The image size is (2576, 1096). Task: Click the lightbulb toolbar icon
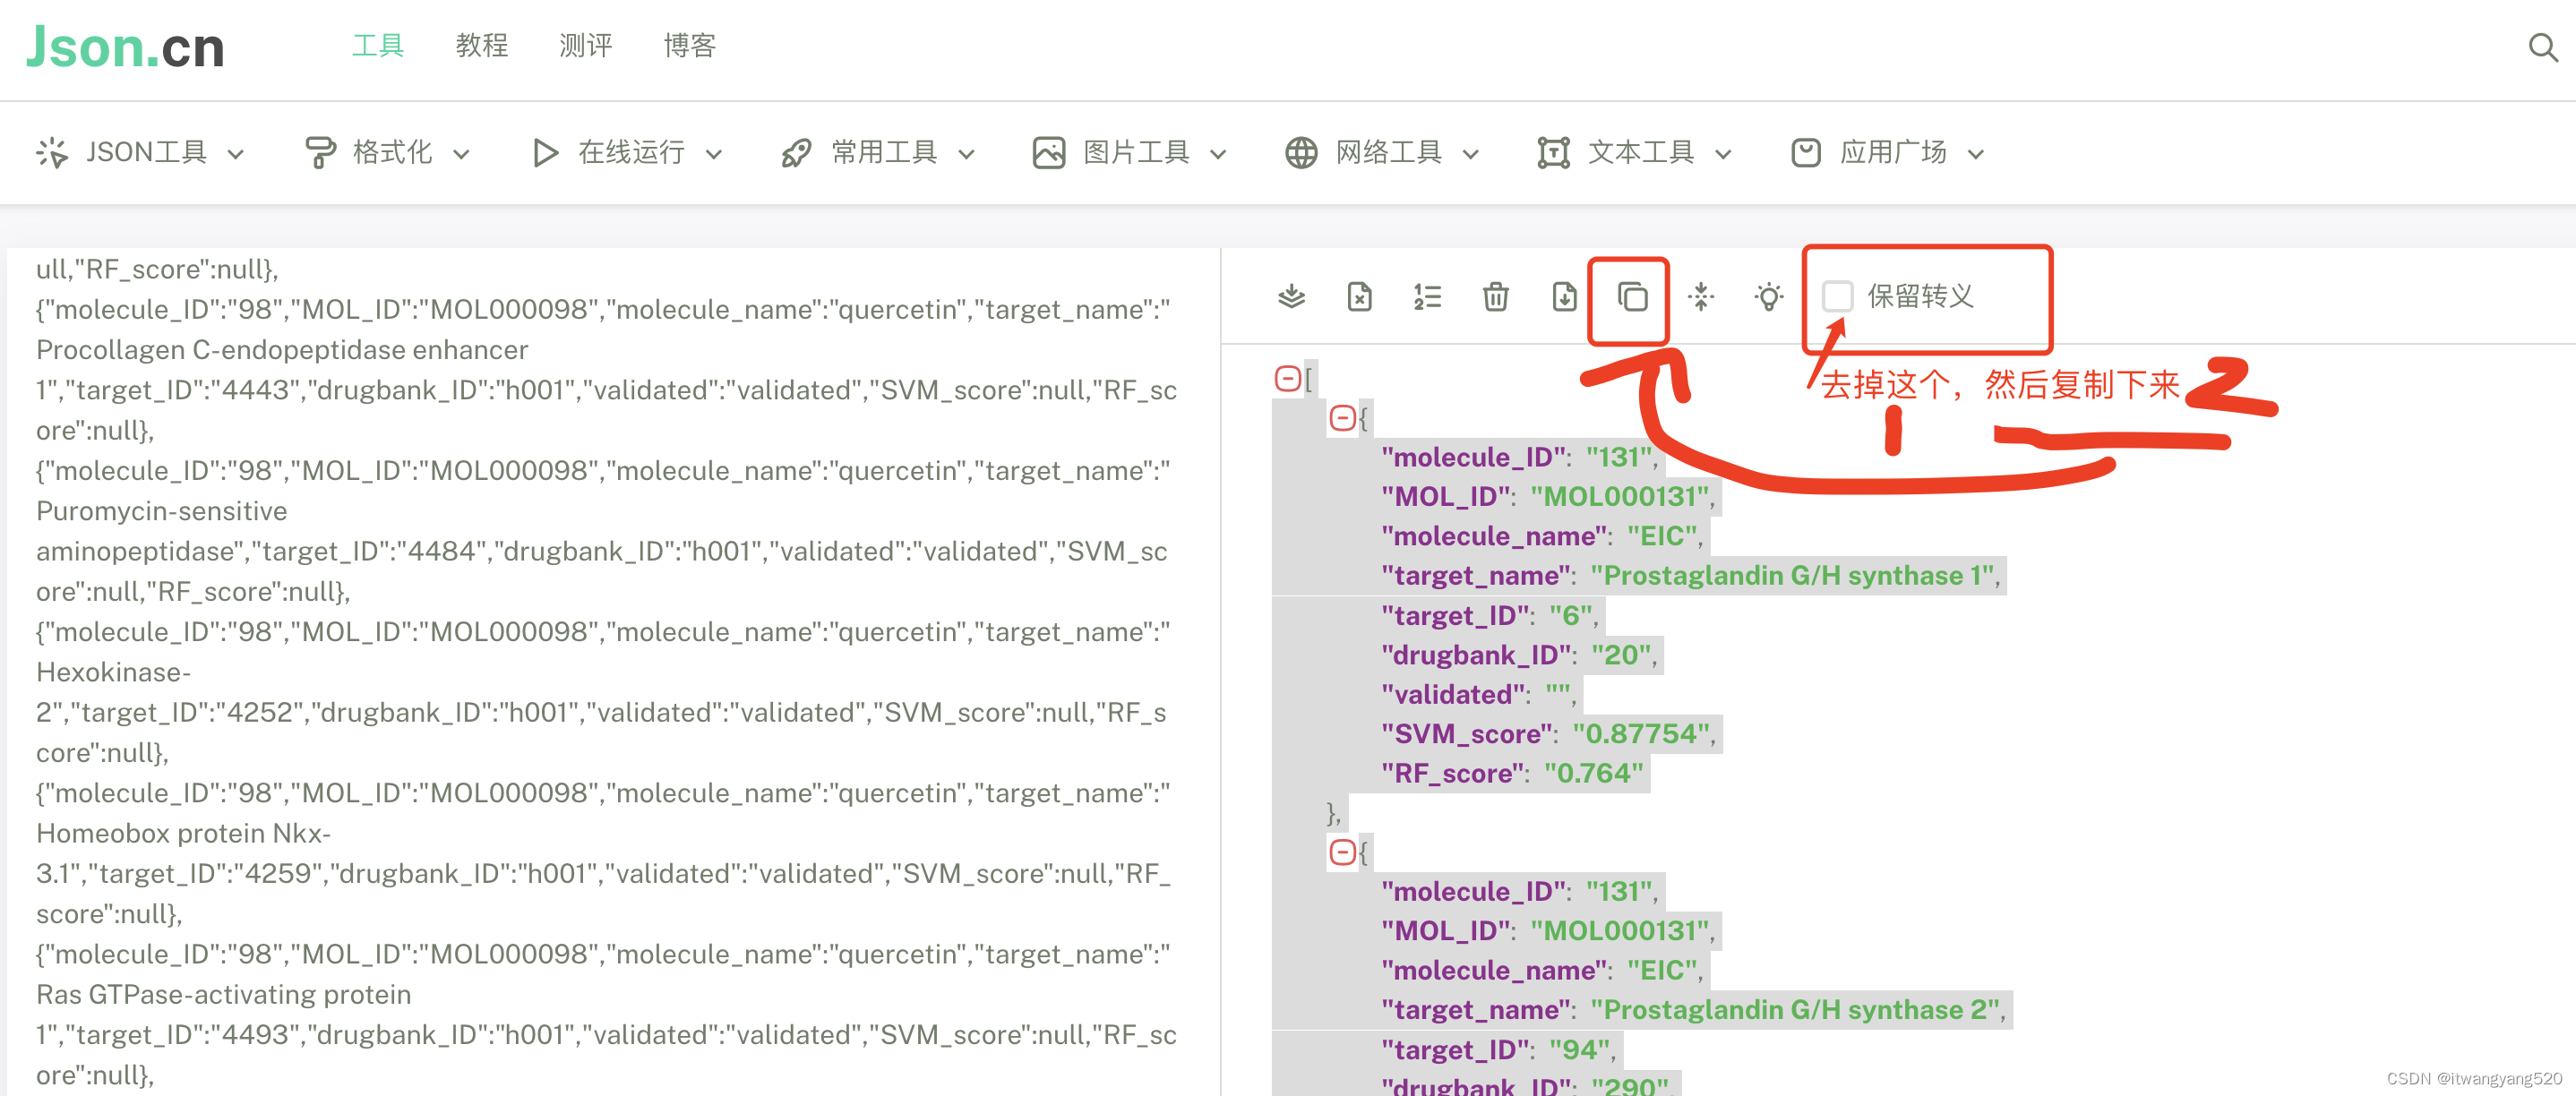1768,297
